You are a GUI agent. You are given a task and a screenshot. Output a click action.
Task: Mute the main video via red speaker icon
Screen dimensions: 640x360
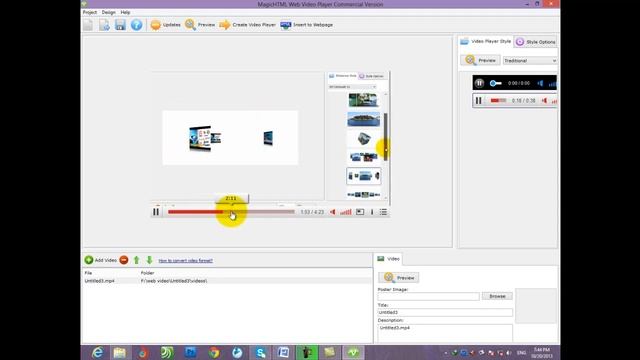(x=333, y=212)
